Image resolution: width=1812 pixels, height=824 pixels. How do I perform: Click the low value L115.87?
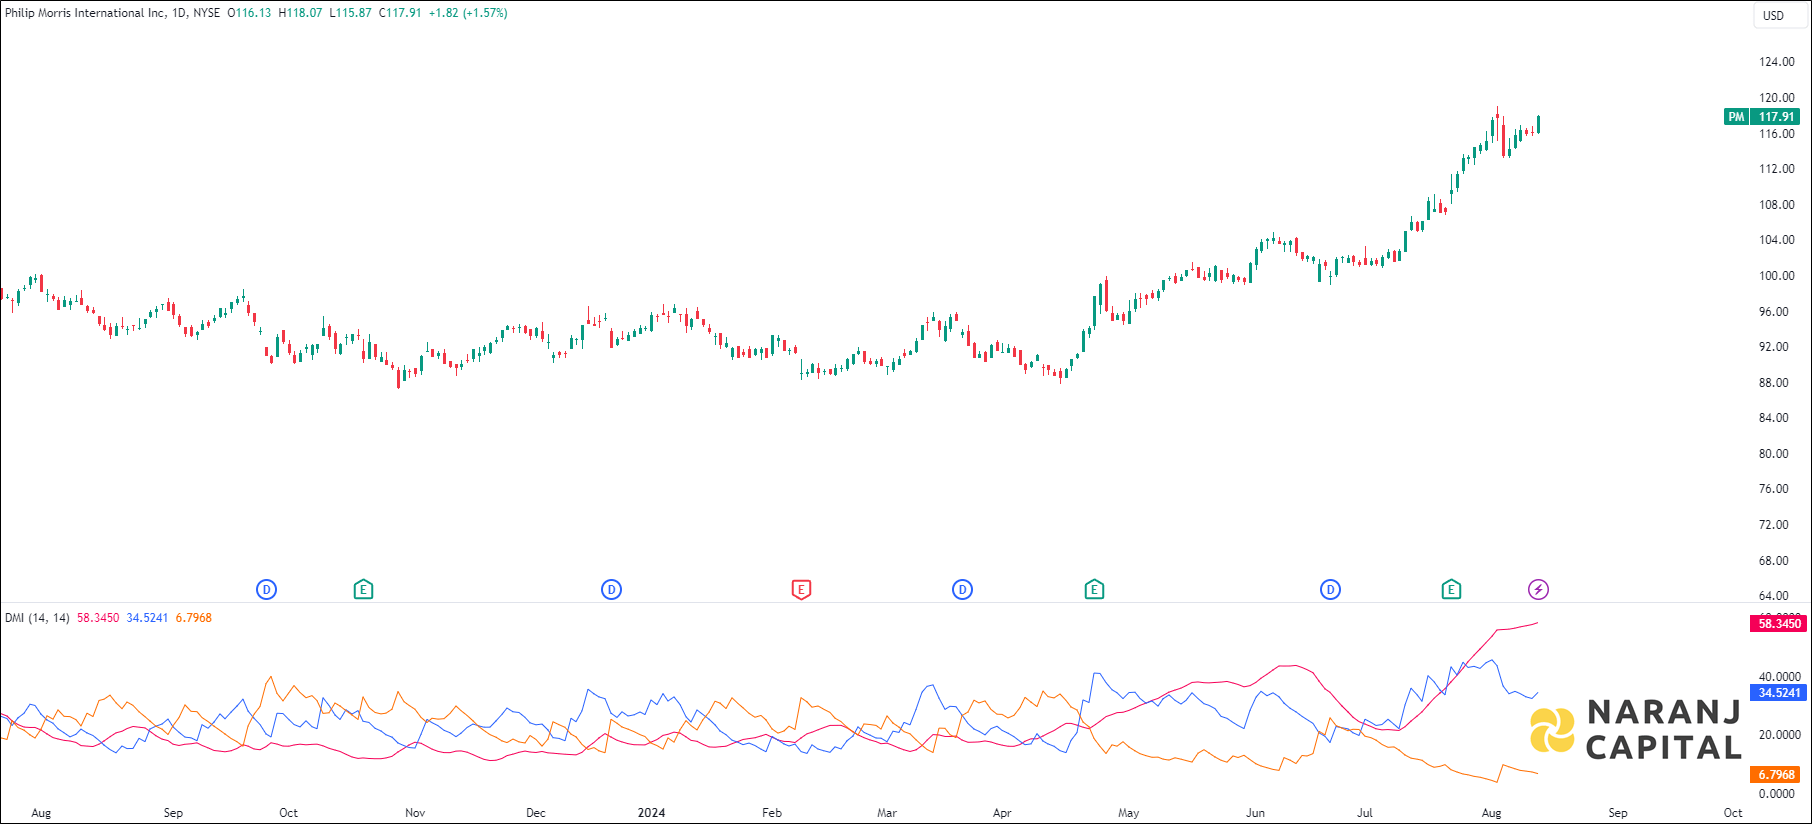pyautogui.click(x=350, y=13)
